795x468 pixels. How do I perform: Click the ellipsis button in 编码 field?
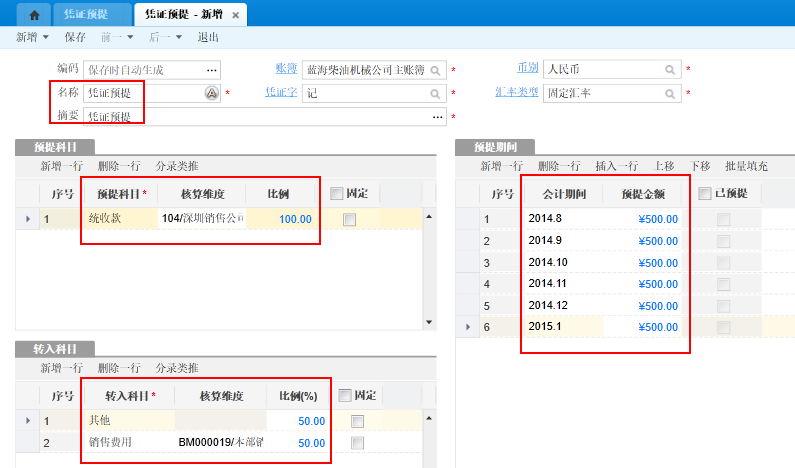[x=211, y=70]
